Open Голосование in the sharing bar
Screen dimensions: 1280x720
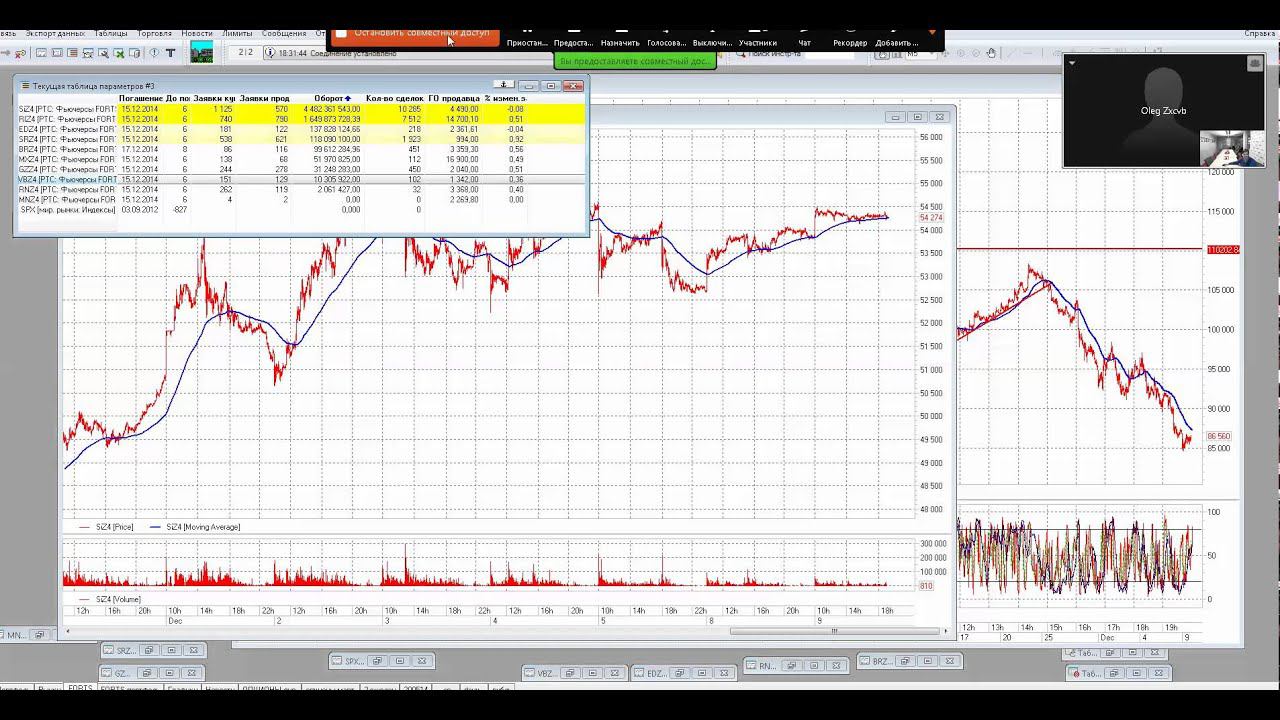pos(667,38)
